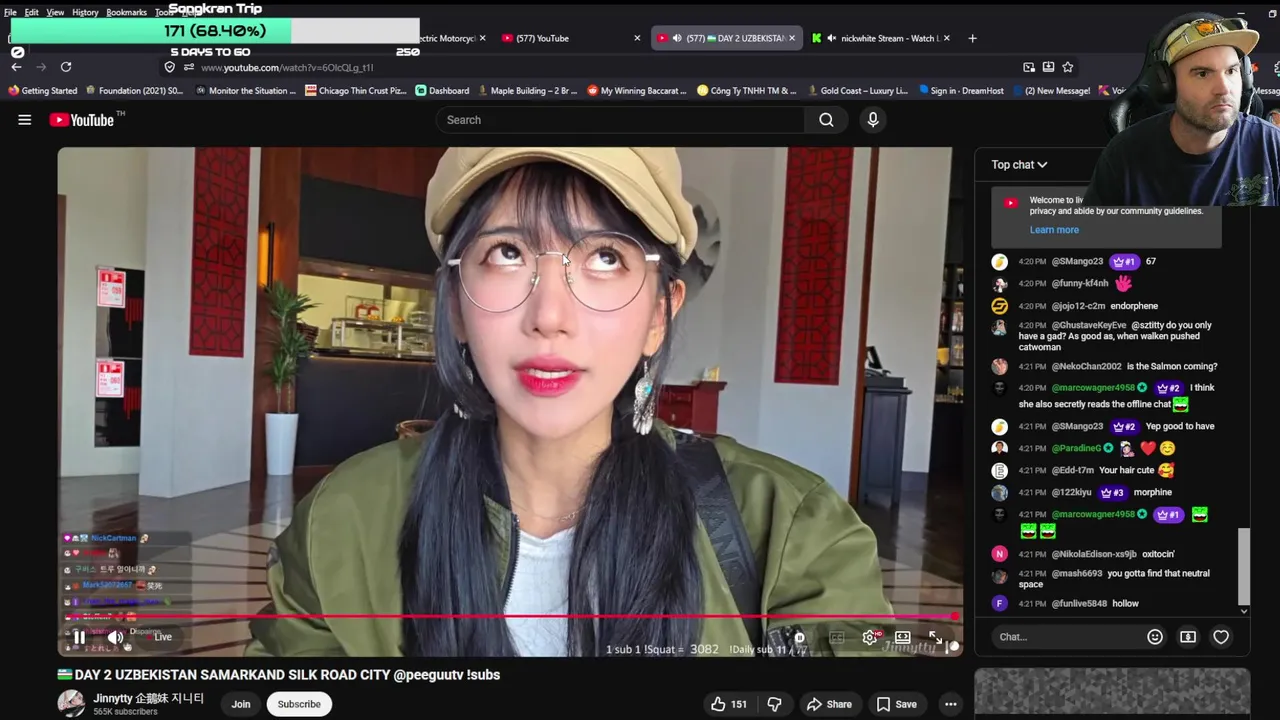
Task: Click the tracking protection shield icon
Action: pos(169,67)
